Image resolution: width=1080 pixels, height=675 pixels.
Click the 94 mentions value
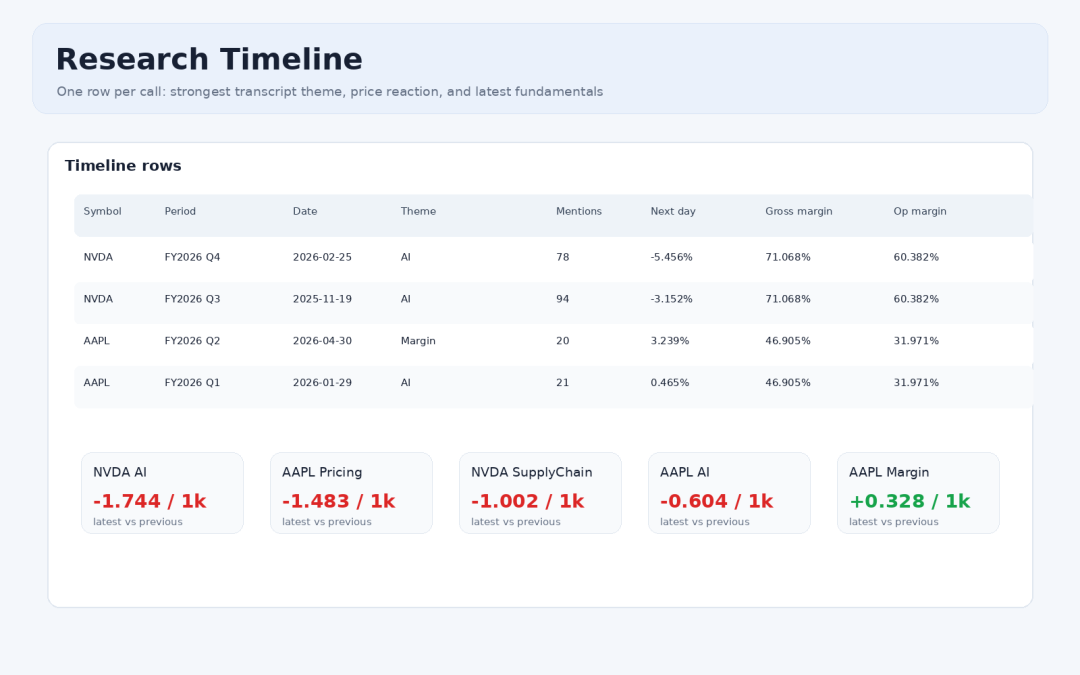point(563,299)
